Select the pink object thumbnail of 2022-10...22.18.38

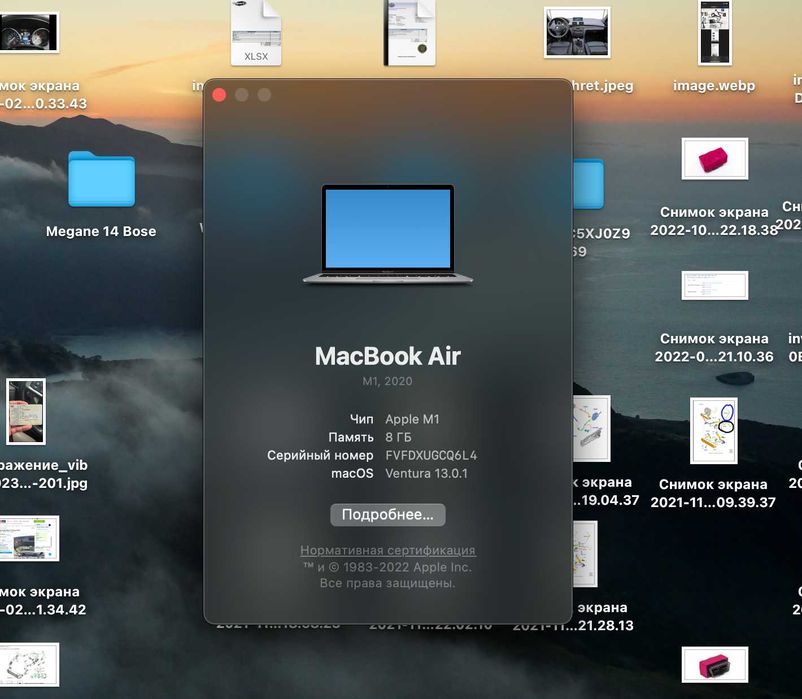[x=715, y=159]
